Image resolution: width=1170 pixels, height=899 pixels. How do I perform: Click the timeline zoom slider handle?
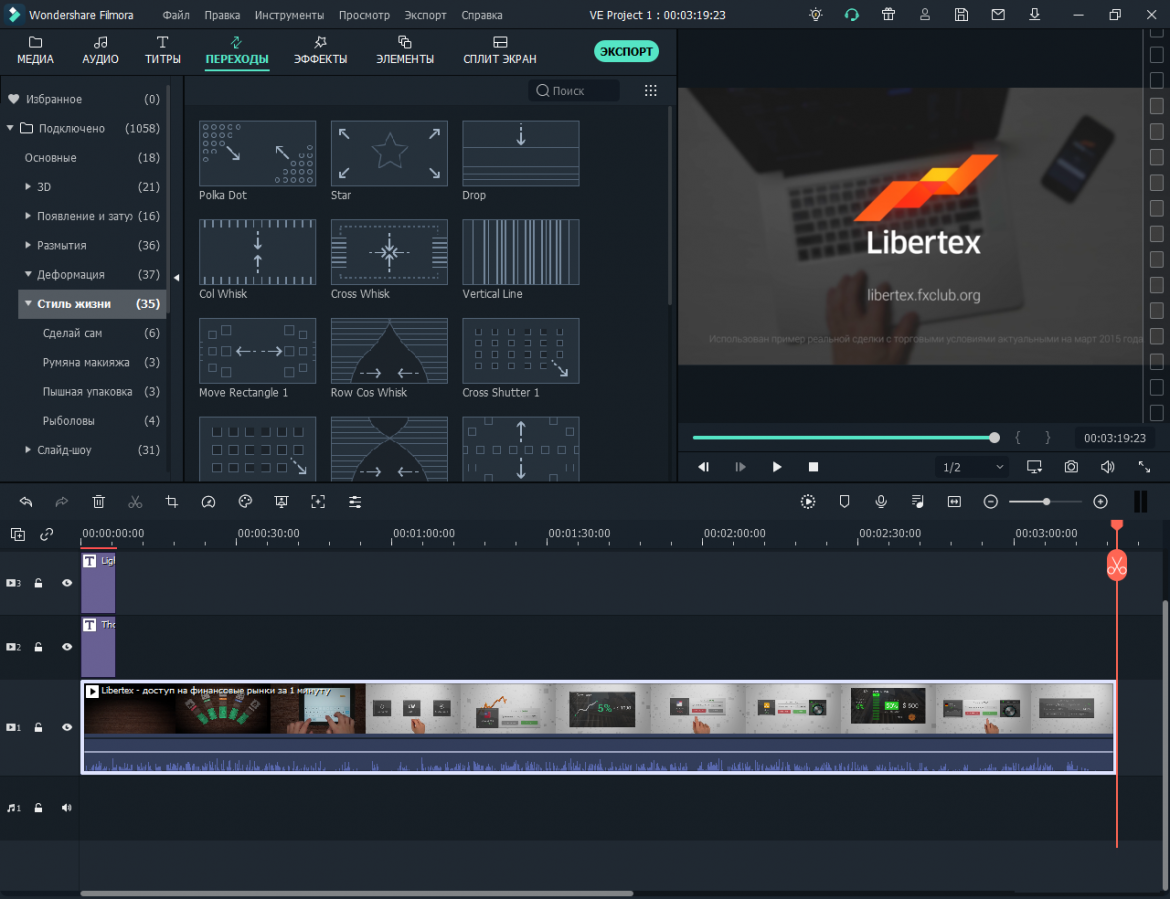(1046, 502)
